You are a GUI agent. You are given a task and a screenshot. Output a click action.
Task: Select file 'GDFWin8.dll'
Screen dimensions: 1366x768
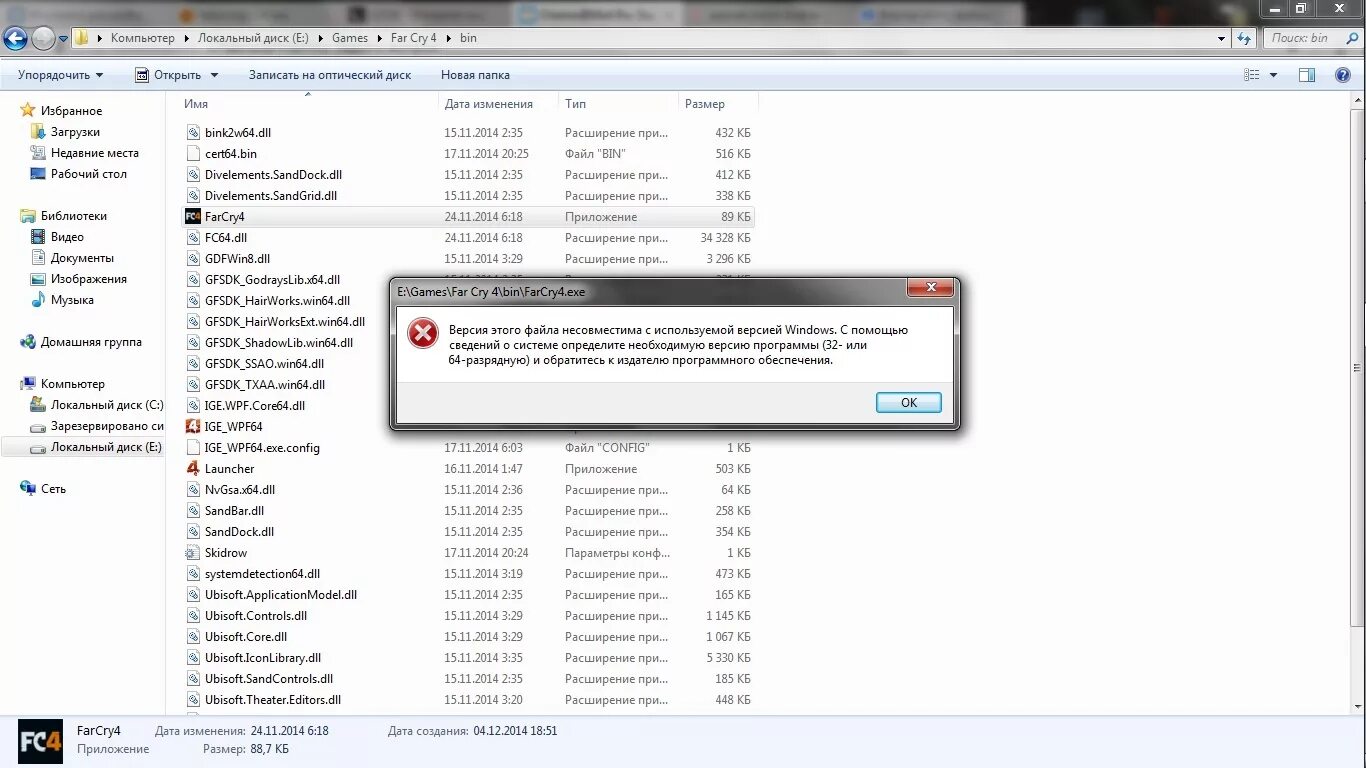[237, 259]
